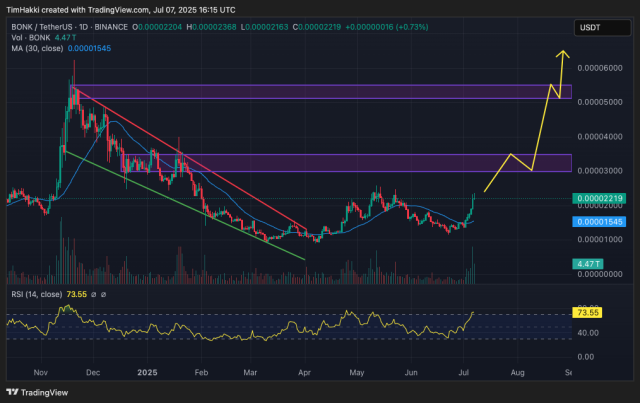Select the red descending trendline
Image resolution: width=640 pixels, height=403 pixels.
190,158
